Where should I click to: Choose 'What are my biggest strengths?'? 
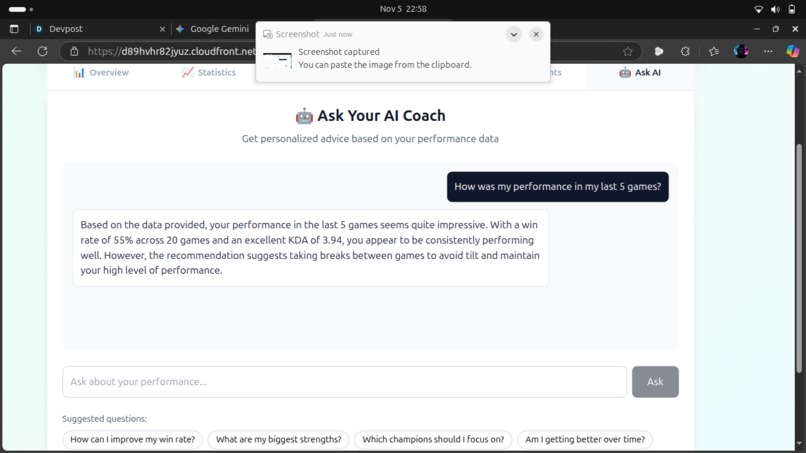[x=279, y=439]
